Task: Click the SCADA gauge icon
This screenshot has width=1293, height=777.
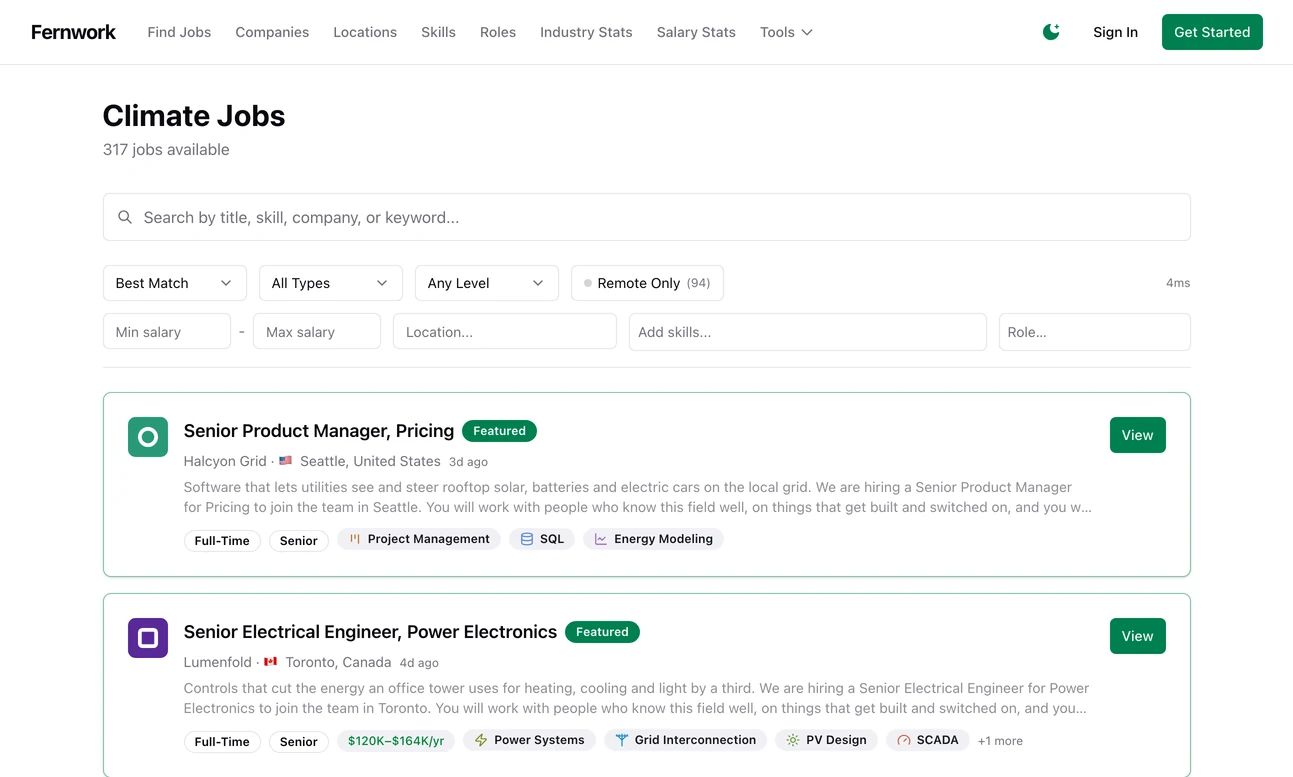Action: tap(904, 740)
